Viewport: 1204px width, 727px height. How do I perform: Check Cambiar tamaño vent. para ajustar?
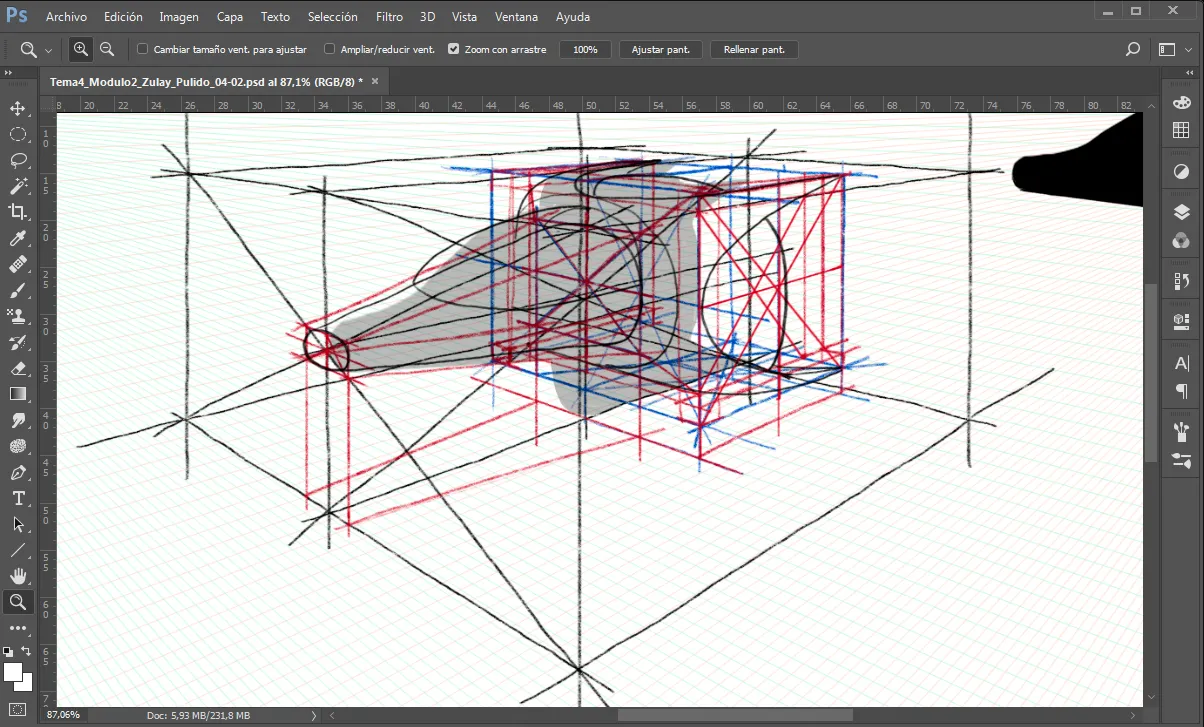point(143,49)
